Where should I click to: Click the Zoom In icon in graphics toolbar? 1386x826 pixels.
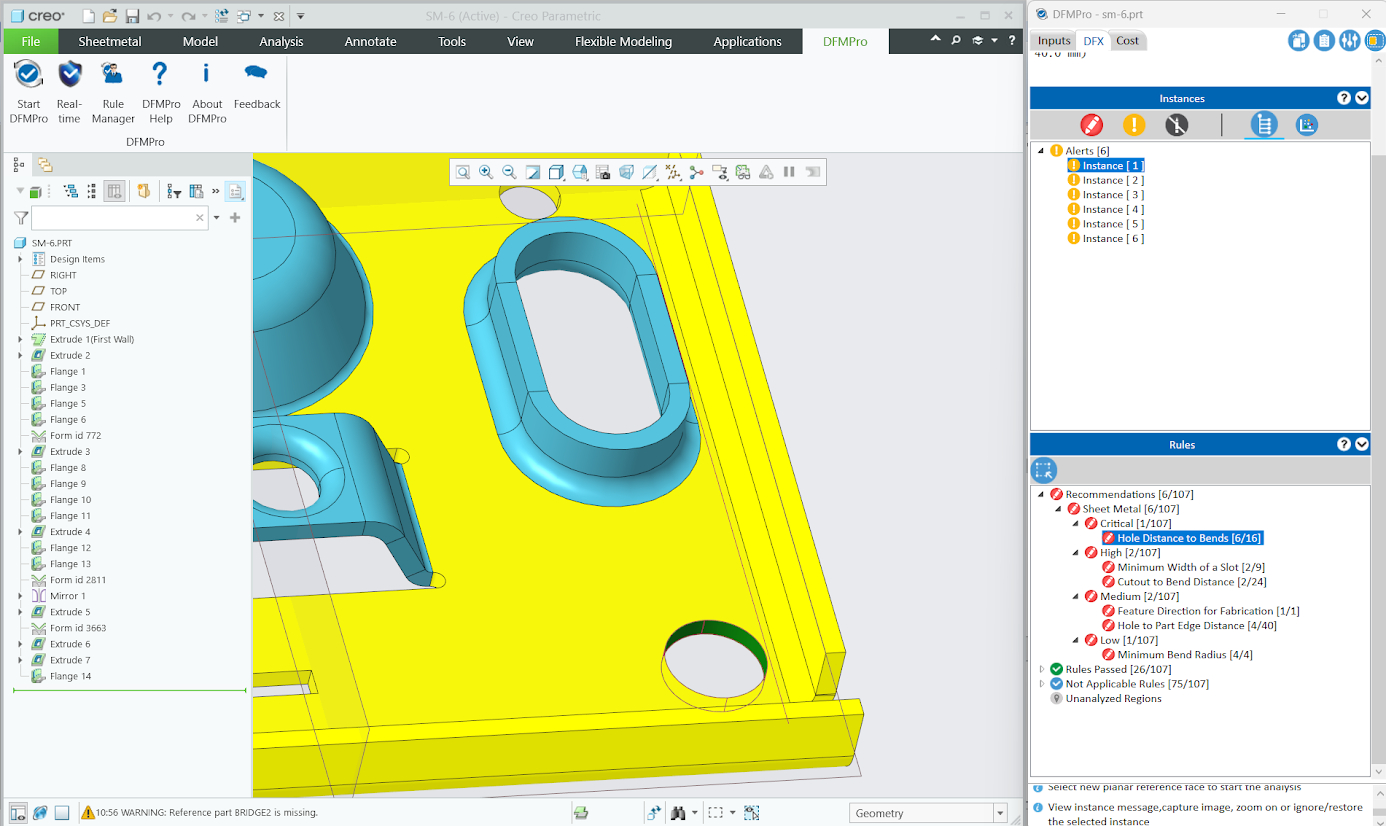pyautogui.click(x=486, y=172)
